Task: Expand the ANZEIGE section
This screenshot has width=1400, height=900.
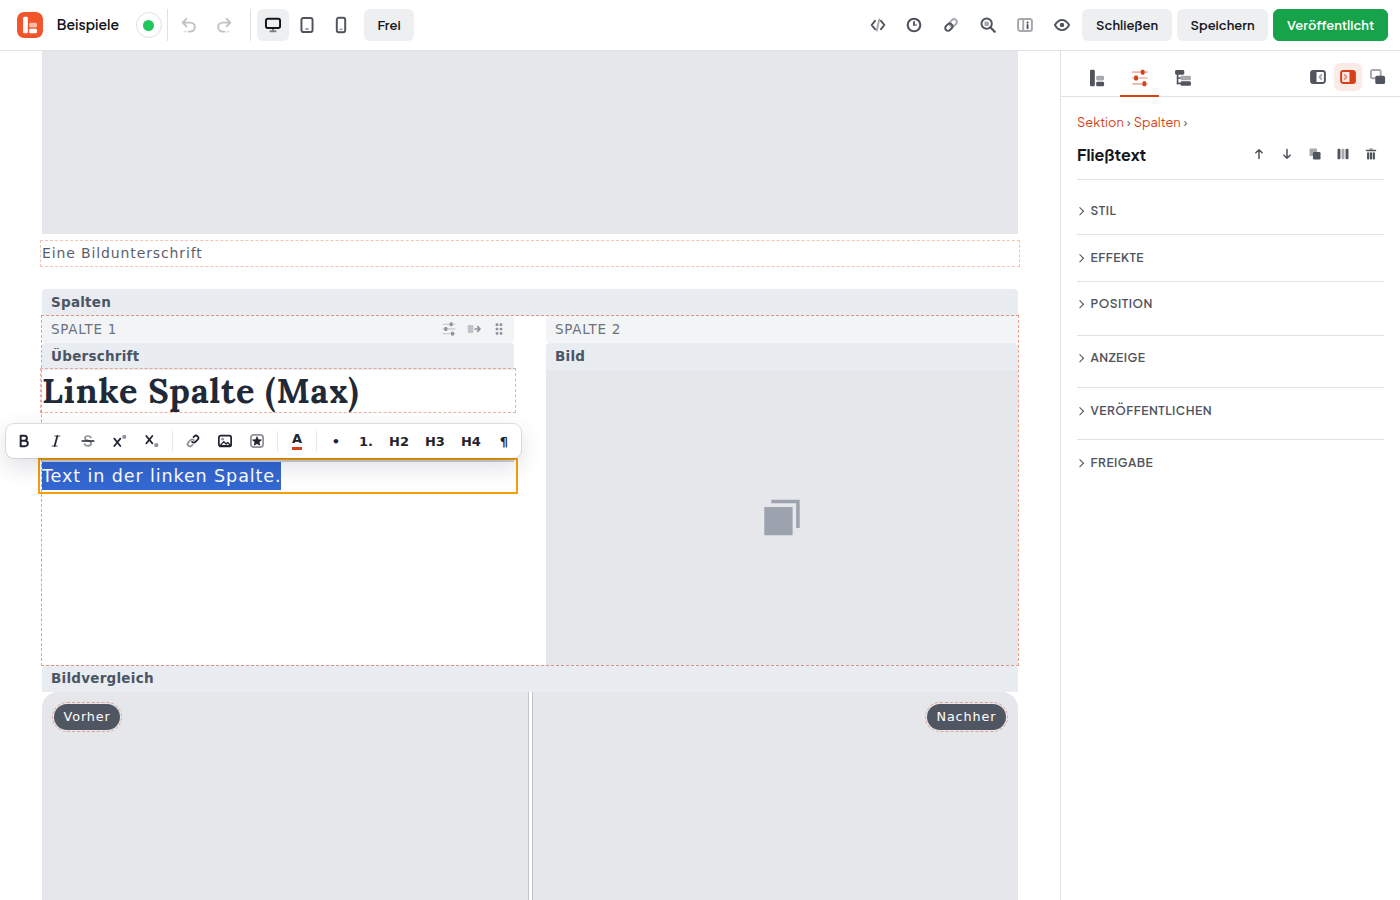Action: click(x=1230, y=358)
